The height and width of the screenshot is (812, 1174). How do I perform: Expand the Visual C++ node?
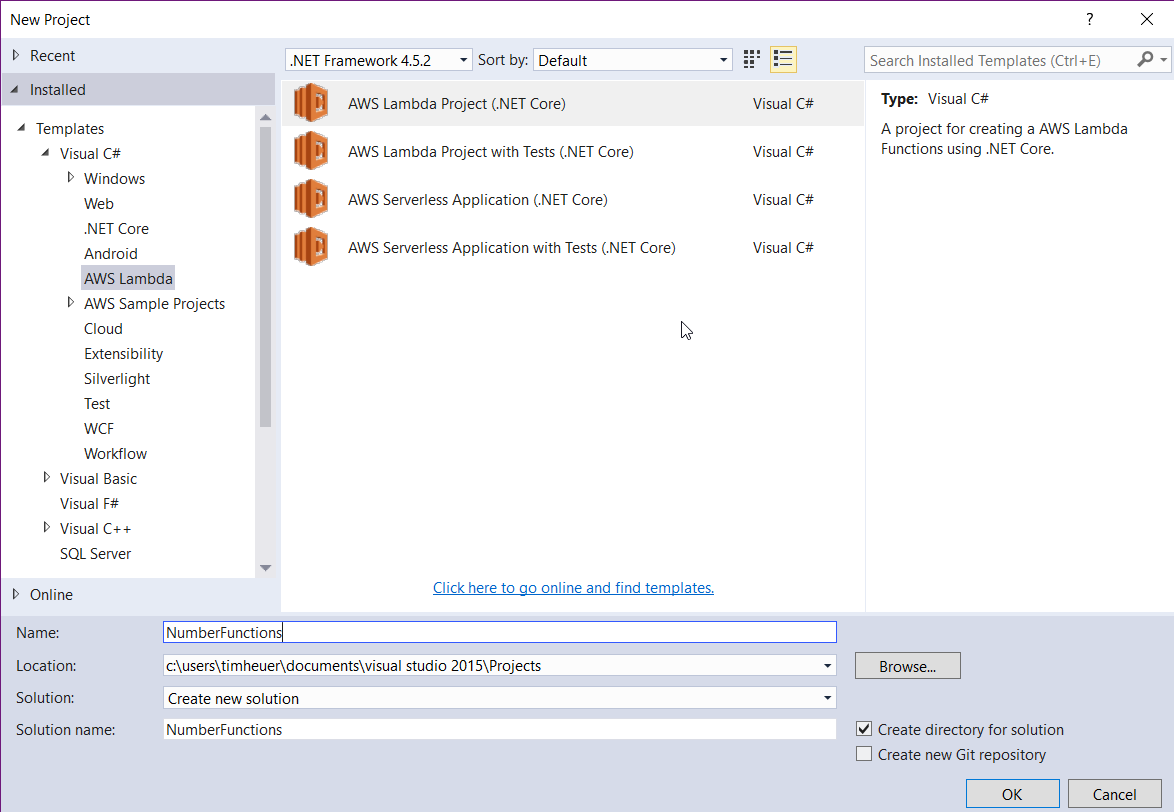pos(46,528)
